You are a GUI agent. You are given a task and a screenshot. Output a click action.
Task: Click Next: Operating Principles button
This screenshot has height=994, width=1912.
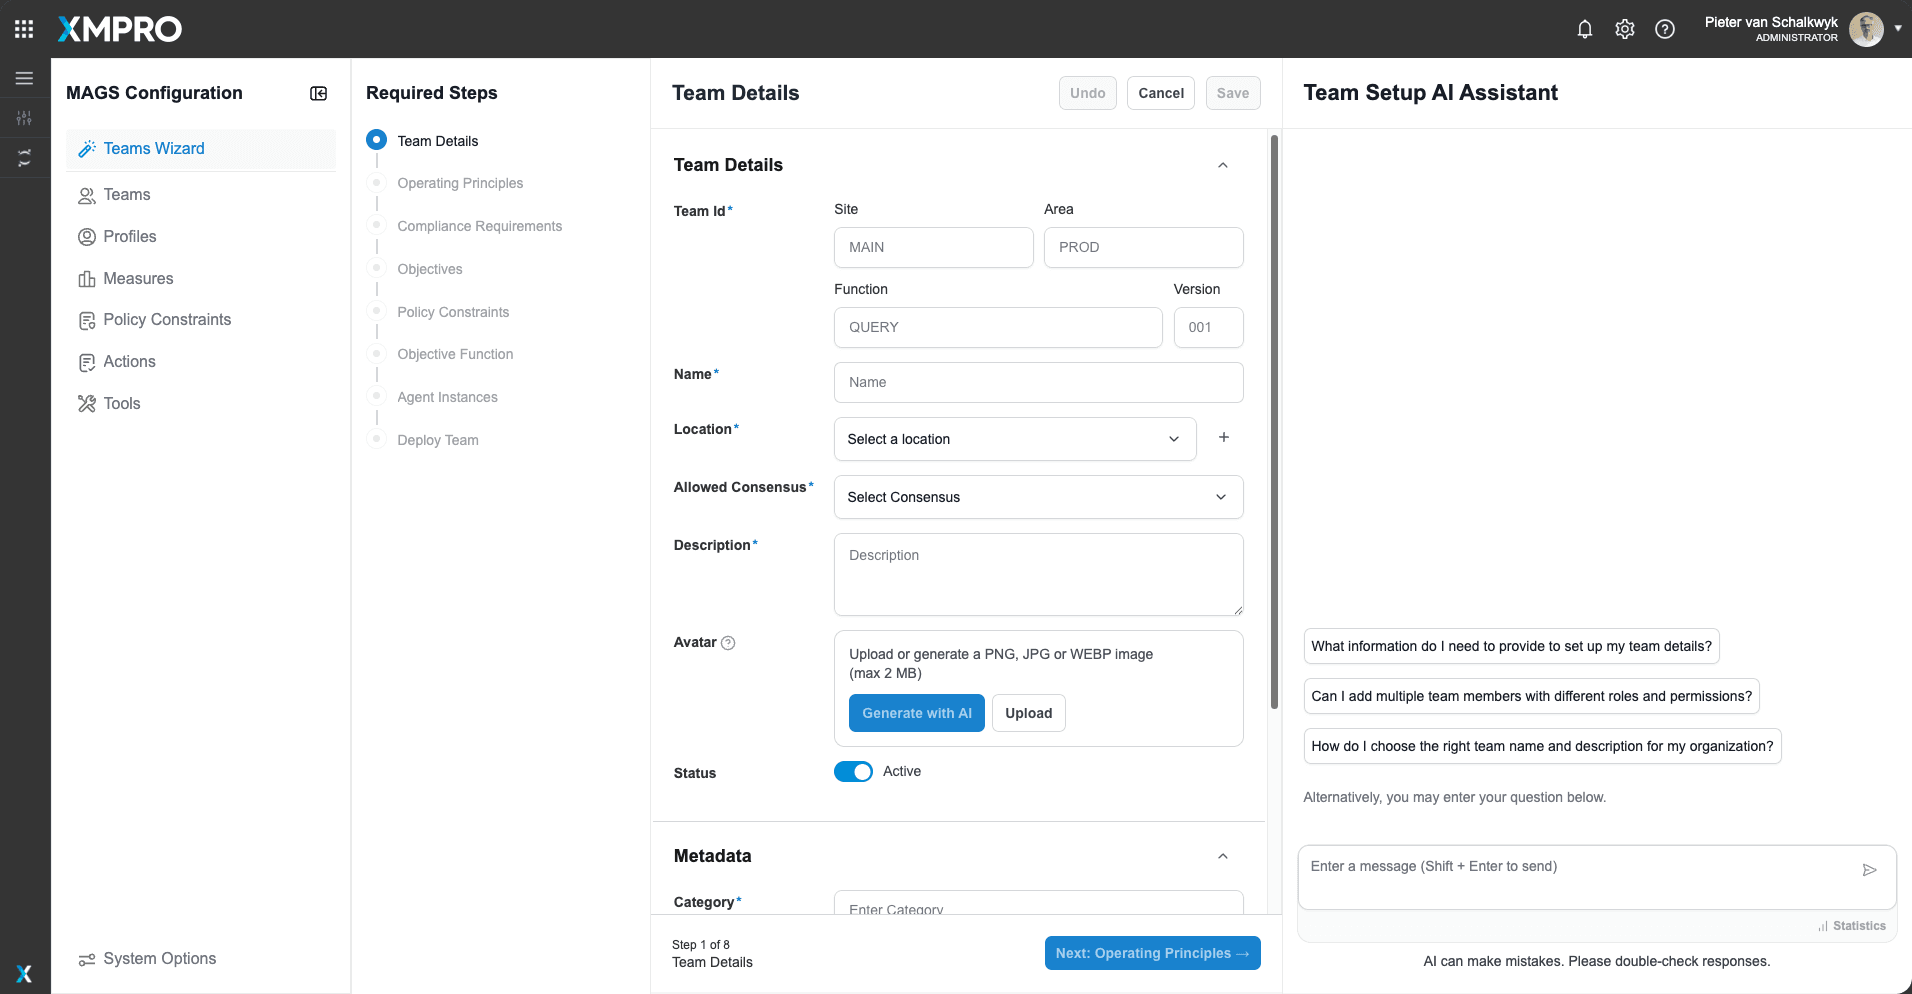tap(1152, 953)
